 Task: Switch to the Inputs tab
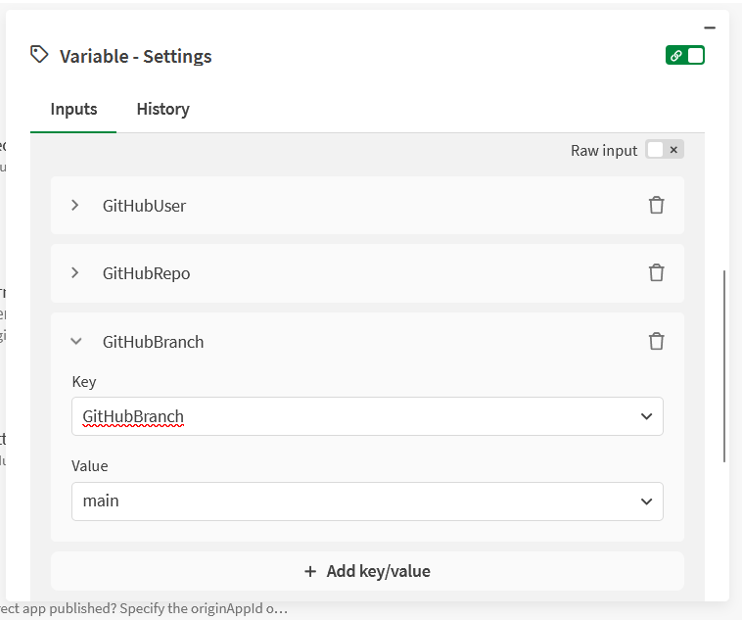tap(74, 109)
